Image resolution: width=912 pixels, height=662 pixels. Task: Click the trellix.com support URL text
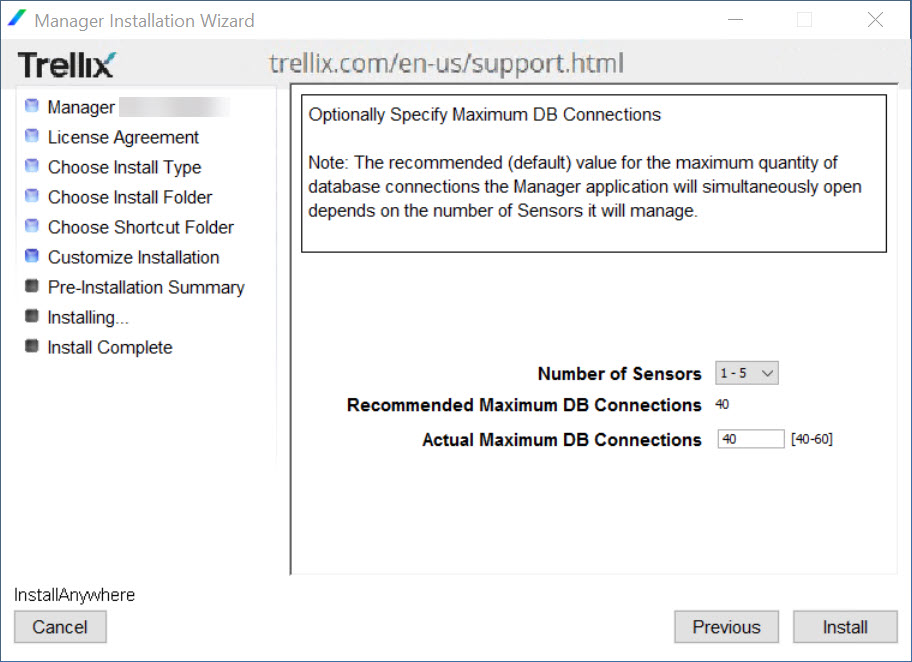point(446,63)
